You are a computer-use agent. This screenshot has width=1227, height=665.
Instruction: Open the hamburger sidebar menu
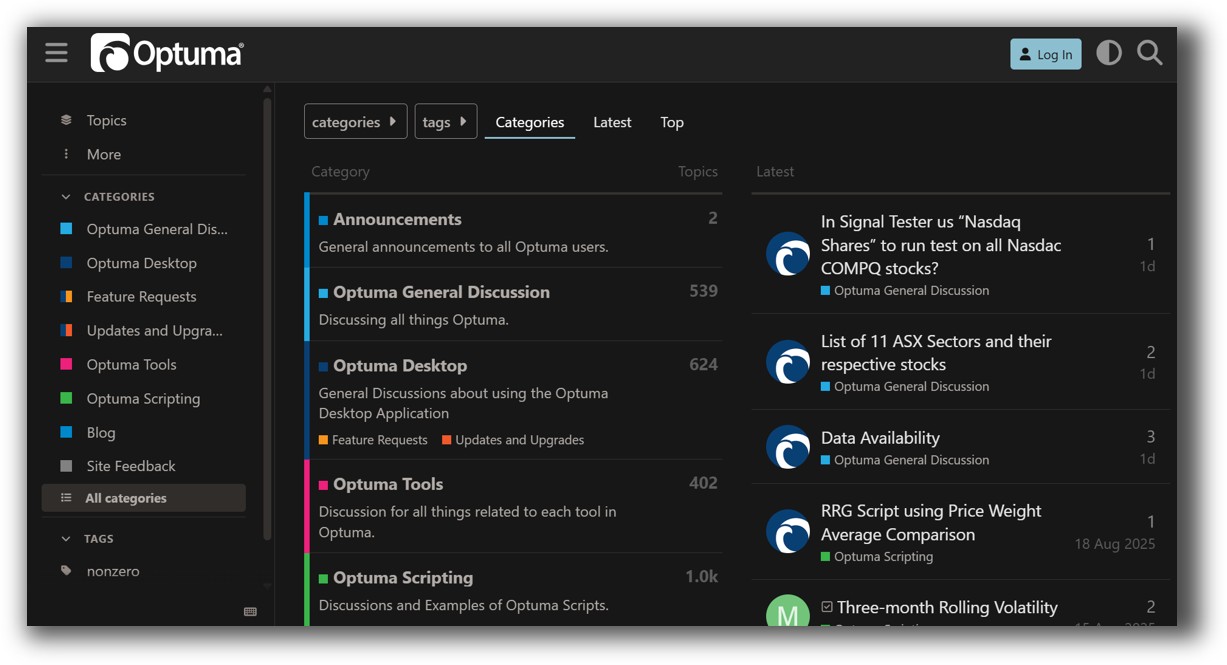56,53
